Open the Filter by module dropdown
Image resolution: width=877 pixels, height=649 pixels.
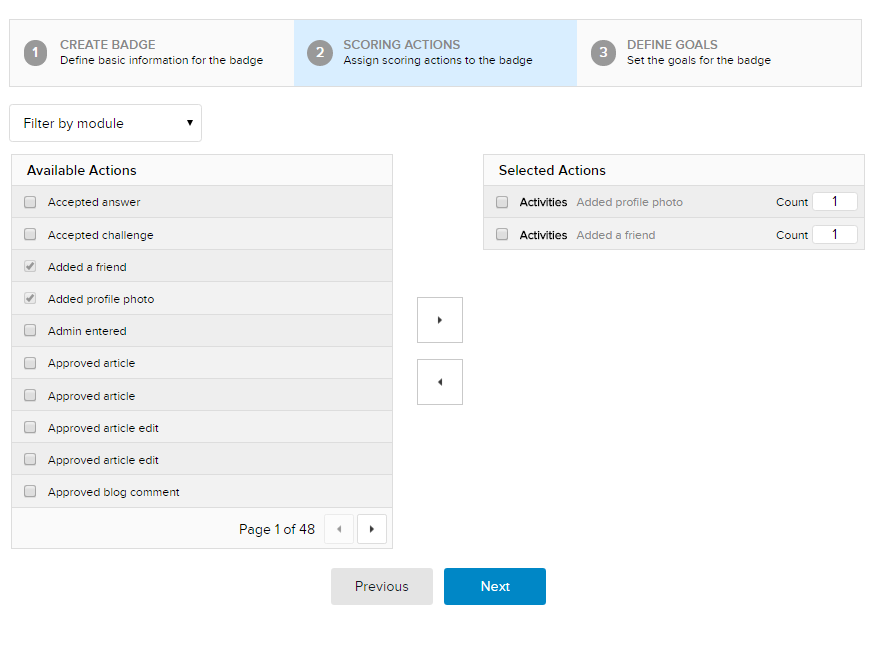[x=106, y=123]
